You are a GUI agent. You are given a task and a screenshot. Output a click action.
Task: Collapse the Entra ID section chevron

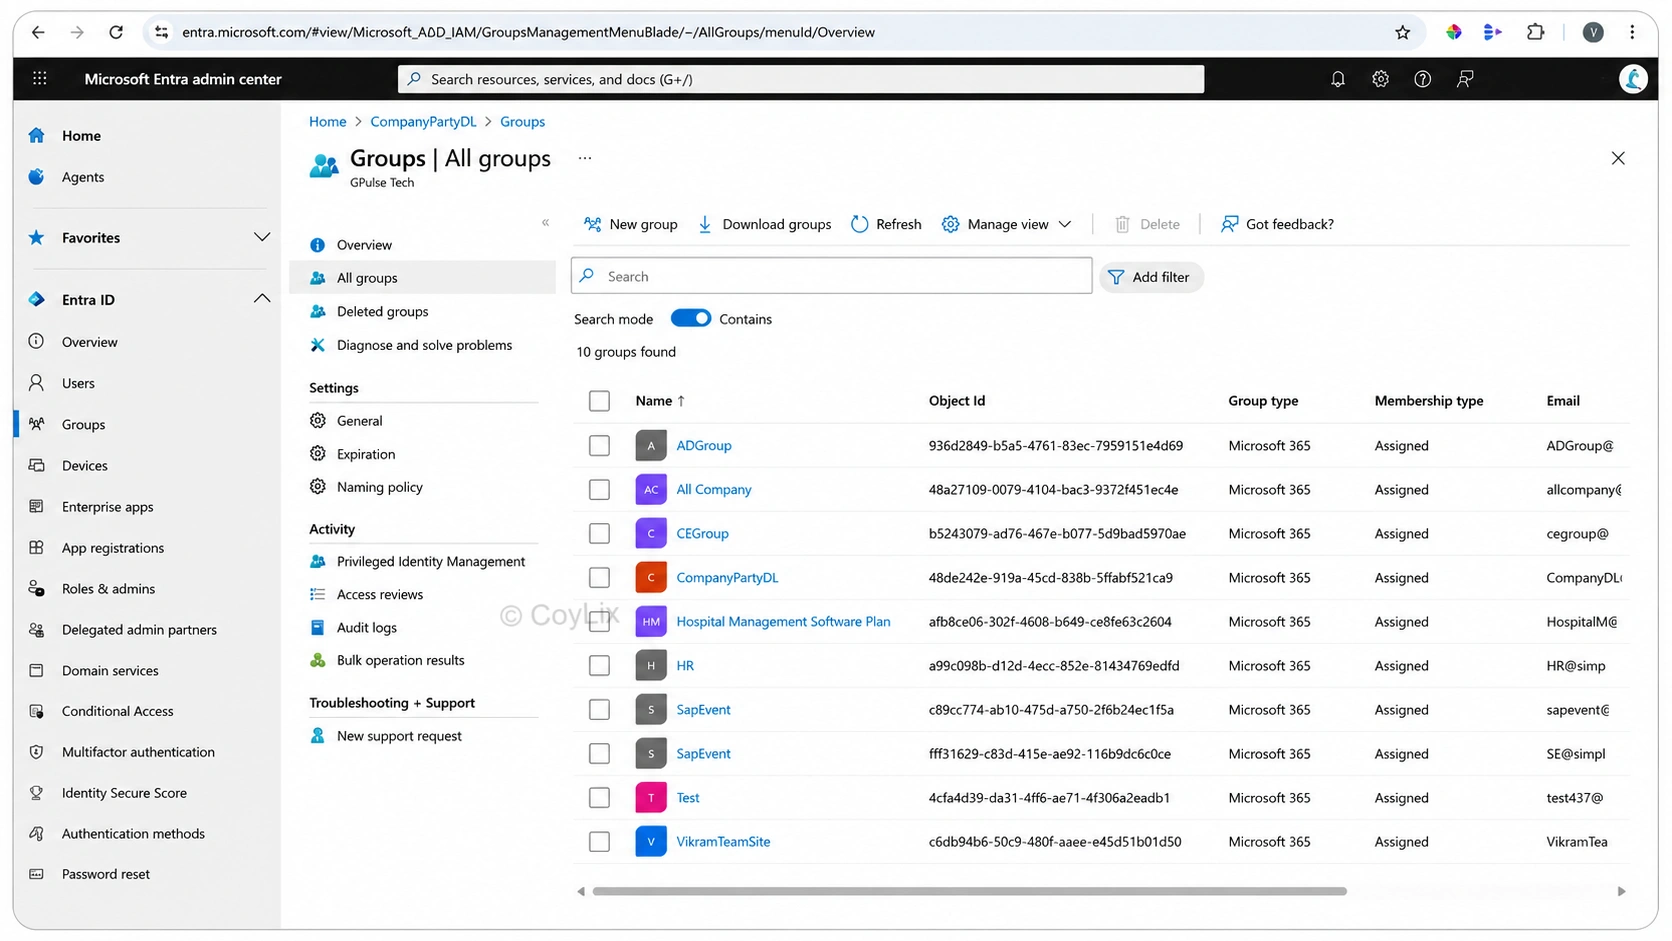(262, 298)
